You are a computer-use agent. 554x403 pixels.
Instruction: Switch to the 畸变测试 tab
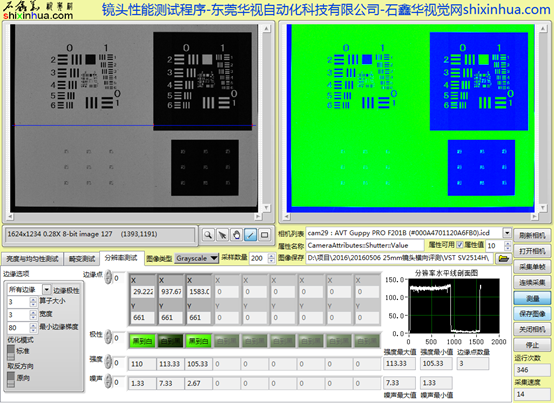(82, 259)
